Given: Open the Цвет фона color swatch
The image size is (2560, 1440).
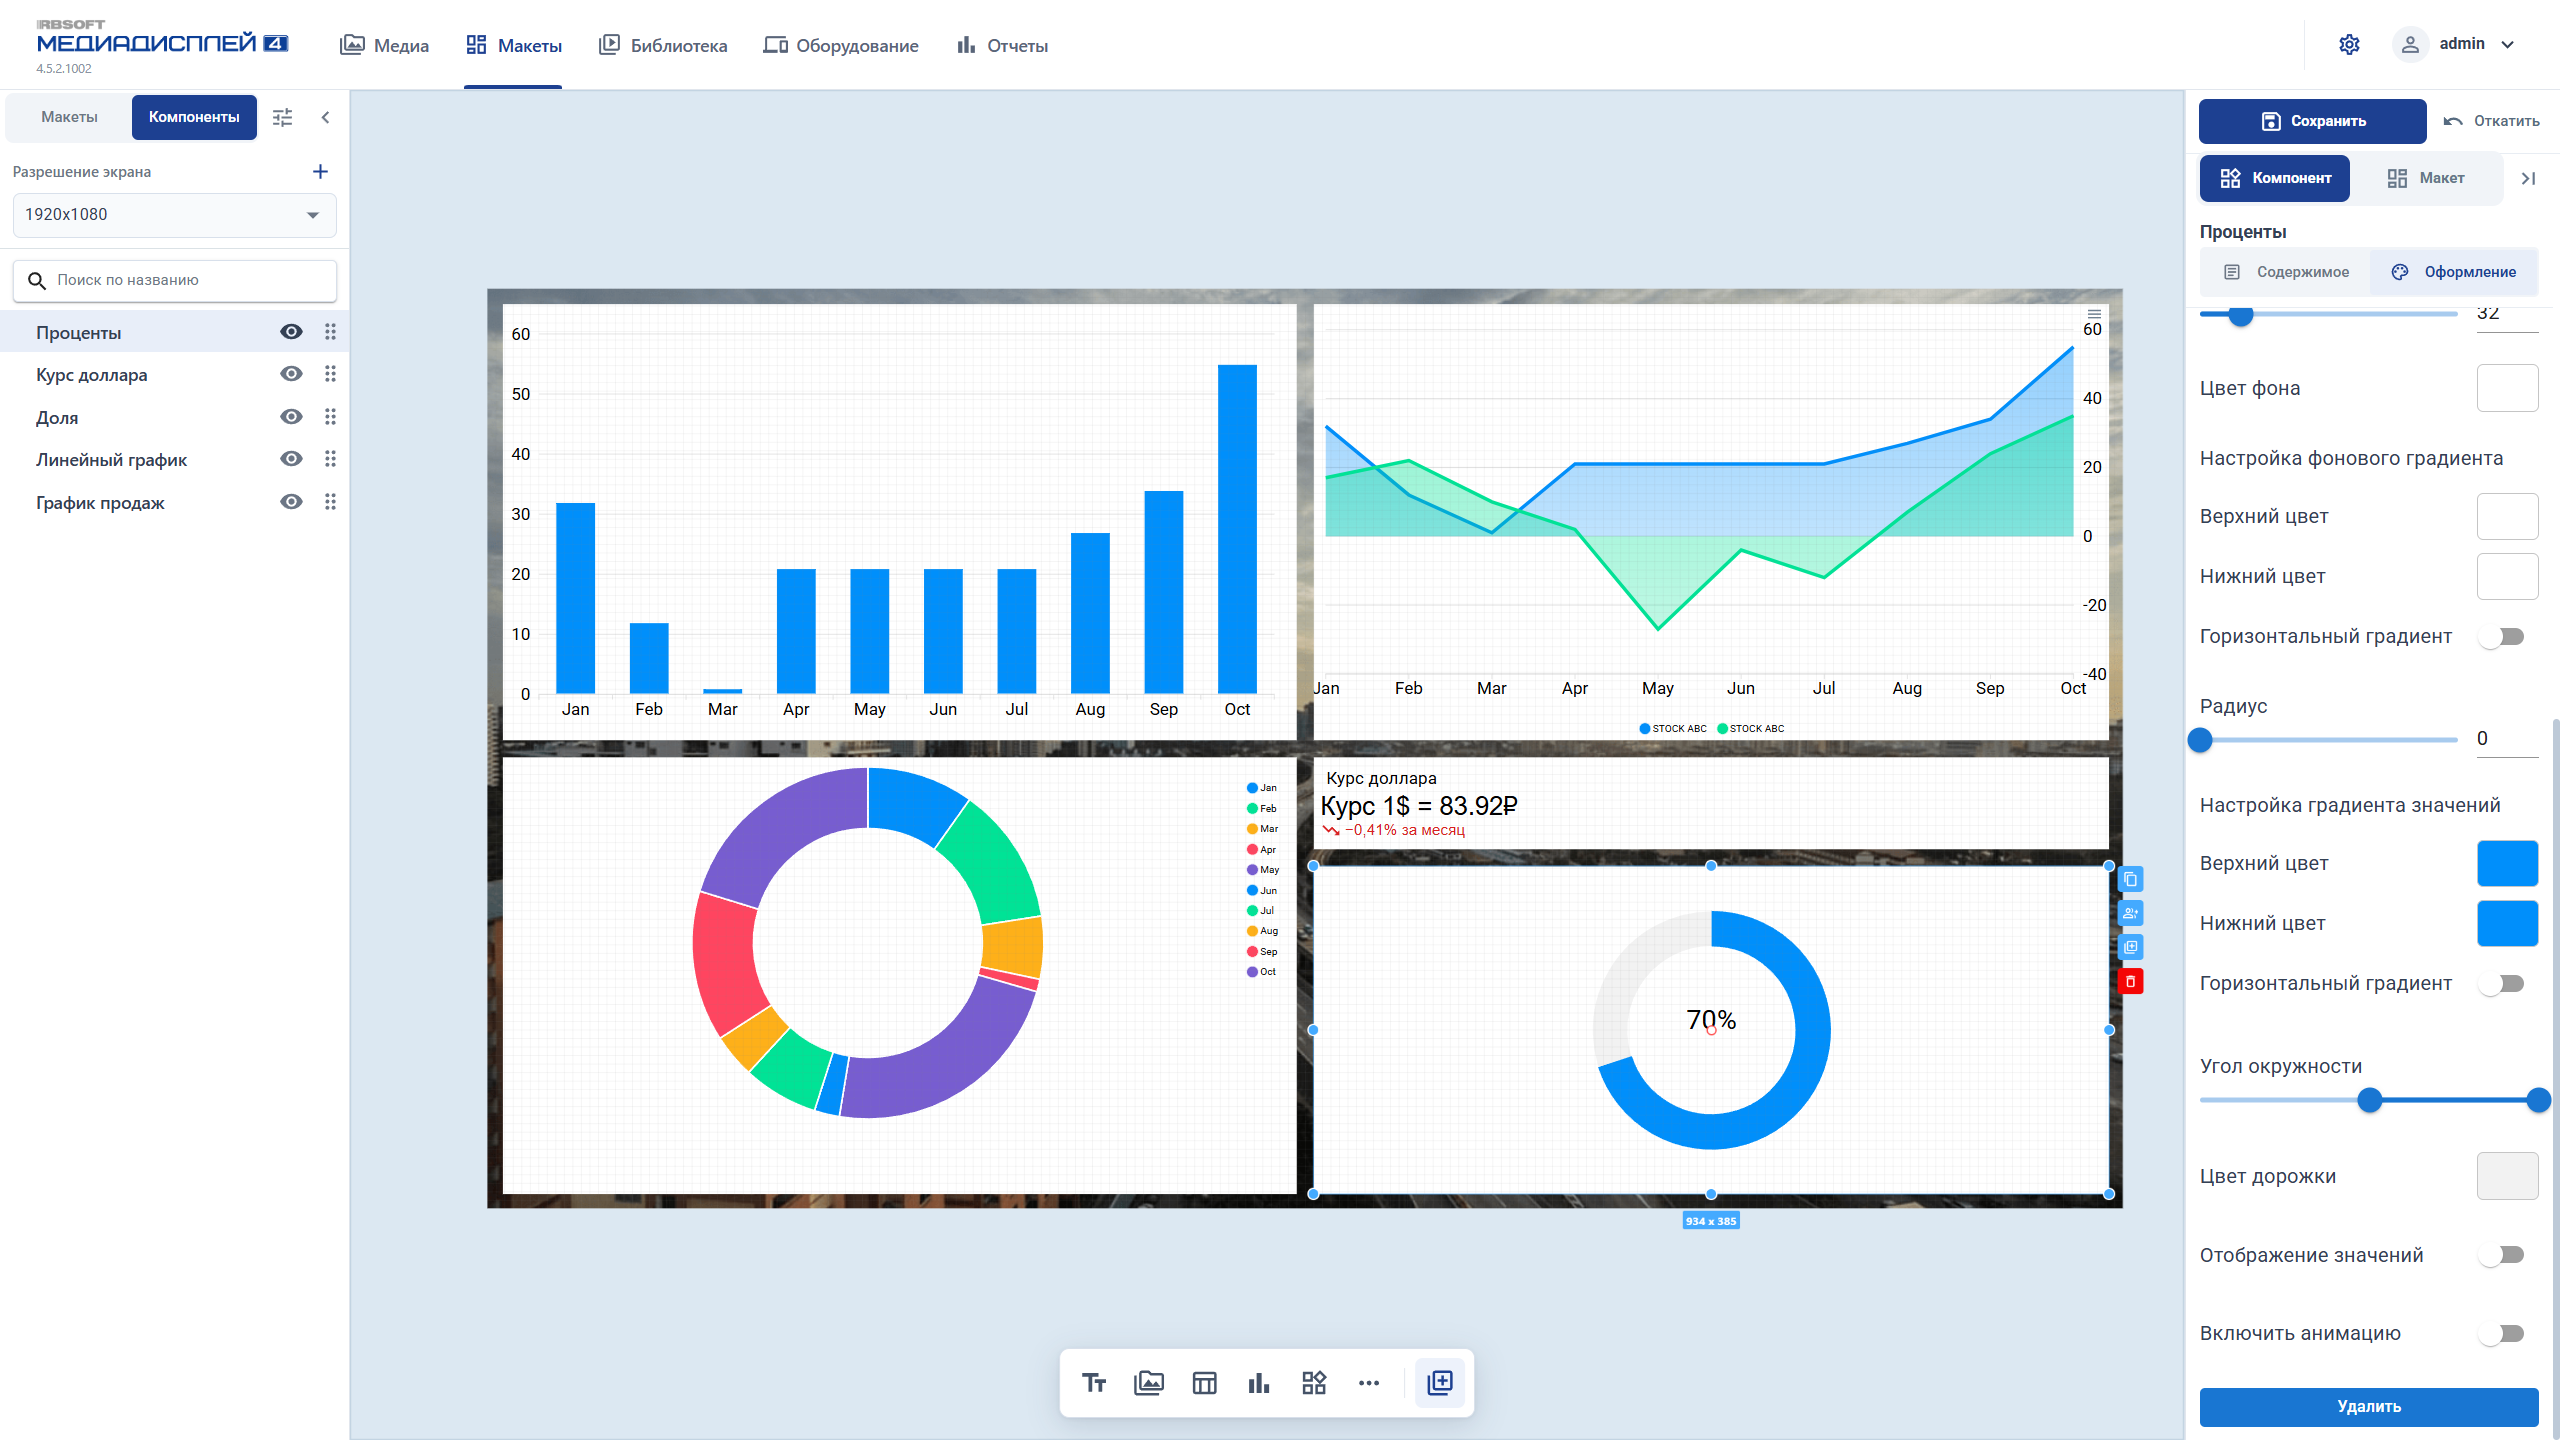Looking at the screenshot, I should (x=2507, y=388).
